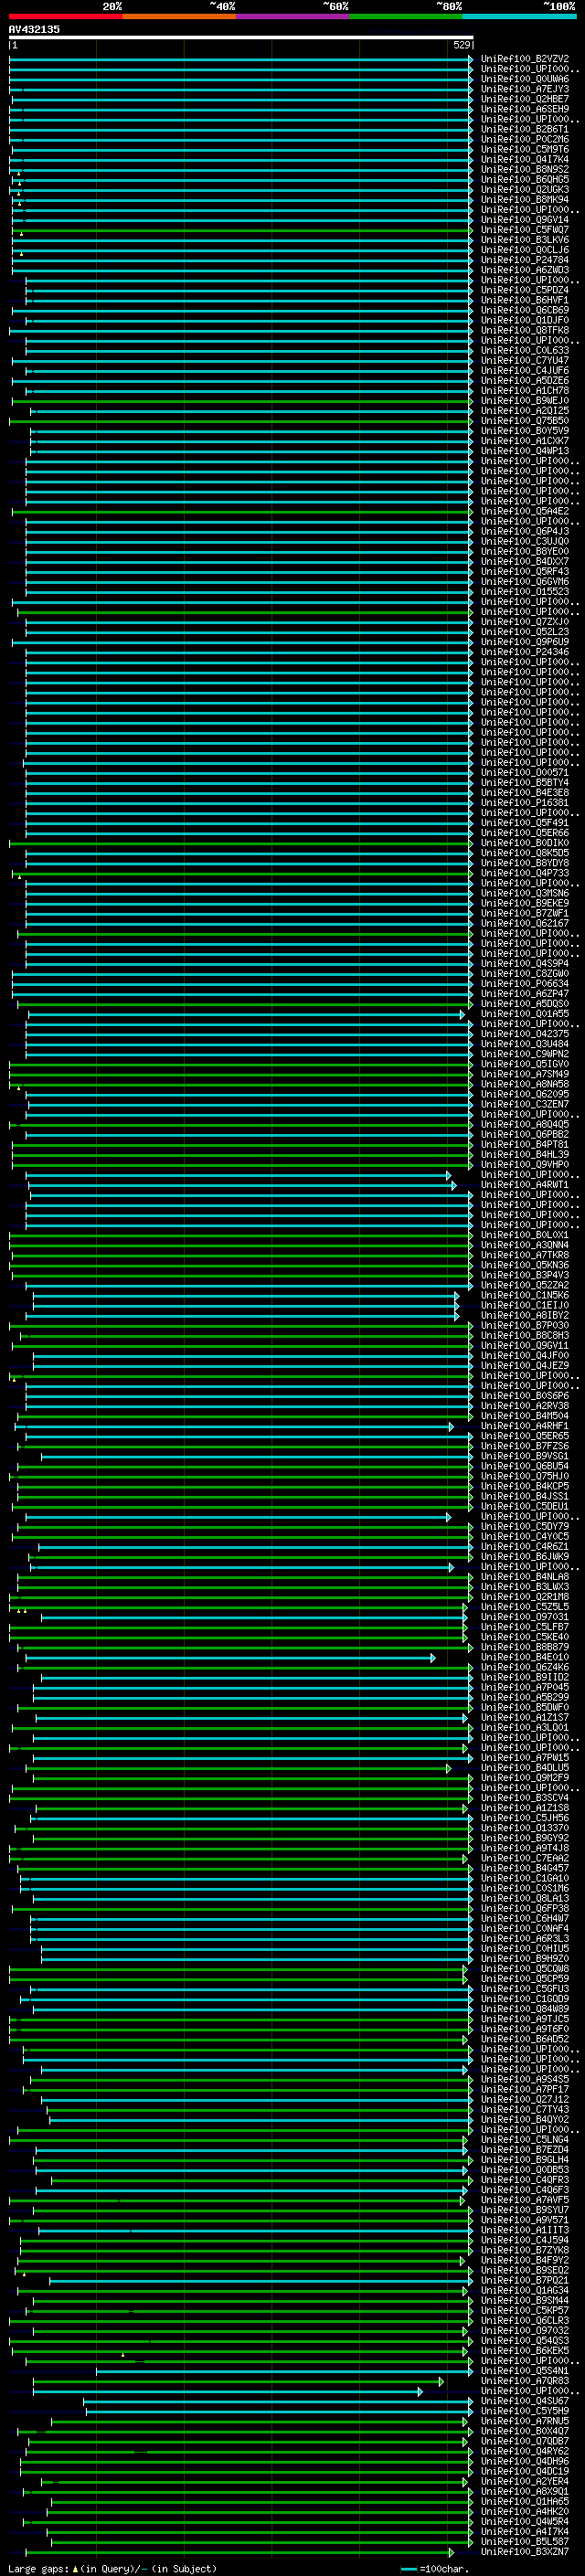Screen dimensions: 585x2576
Task: Click the orange ~40% identity legend segment
Action: (179, 16)
